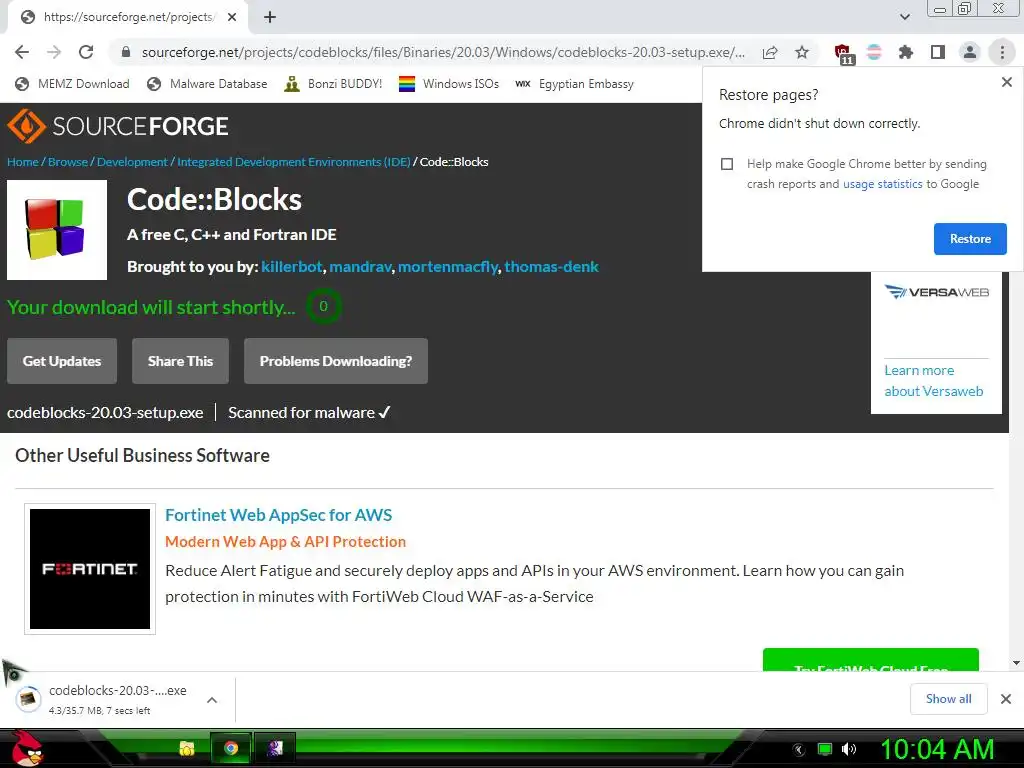
Task: Bookmark this page with the star
Action: point(802,52)
